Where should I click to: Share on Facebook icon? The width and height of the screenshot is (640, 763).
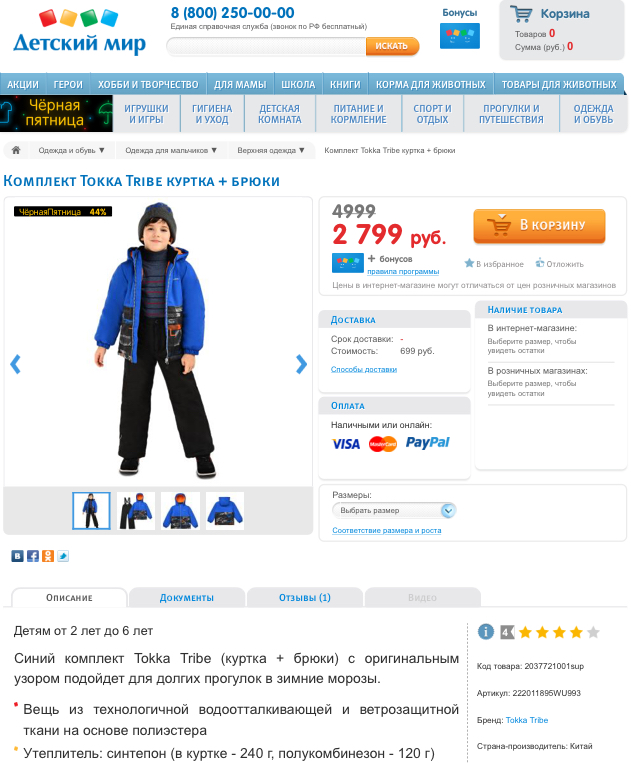[x=33, y=556]
